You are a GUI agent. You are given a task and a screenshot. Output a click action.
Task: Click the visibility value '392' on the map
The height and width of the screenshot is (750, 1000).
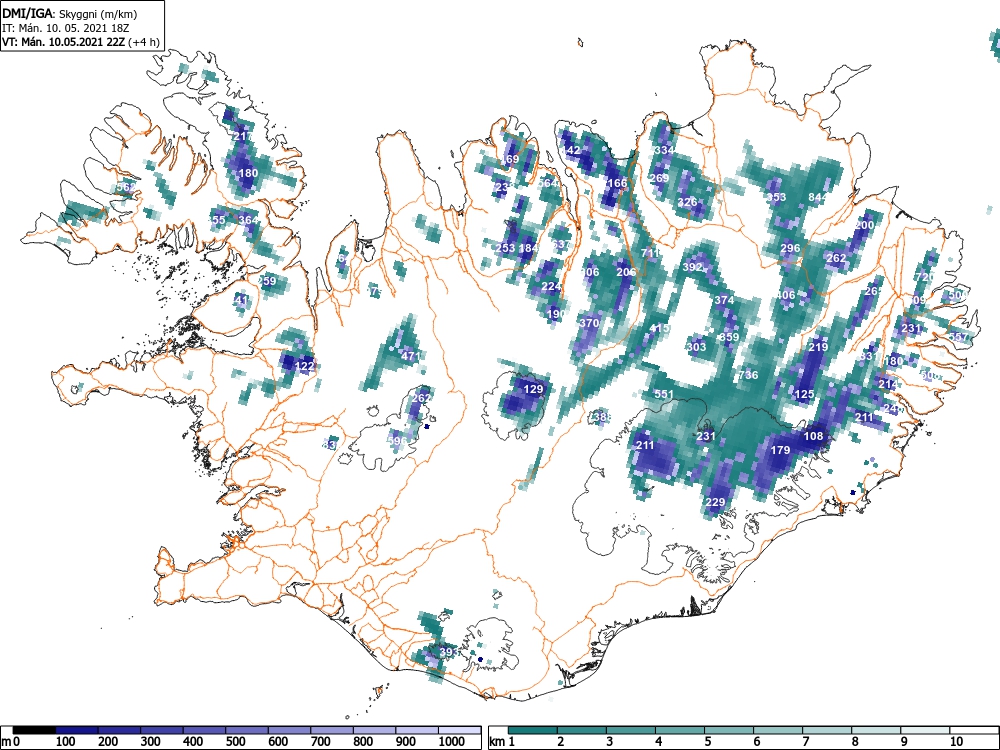coord(693,267)
